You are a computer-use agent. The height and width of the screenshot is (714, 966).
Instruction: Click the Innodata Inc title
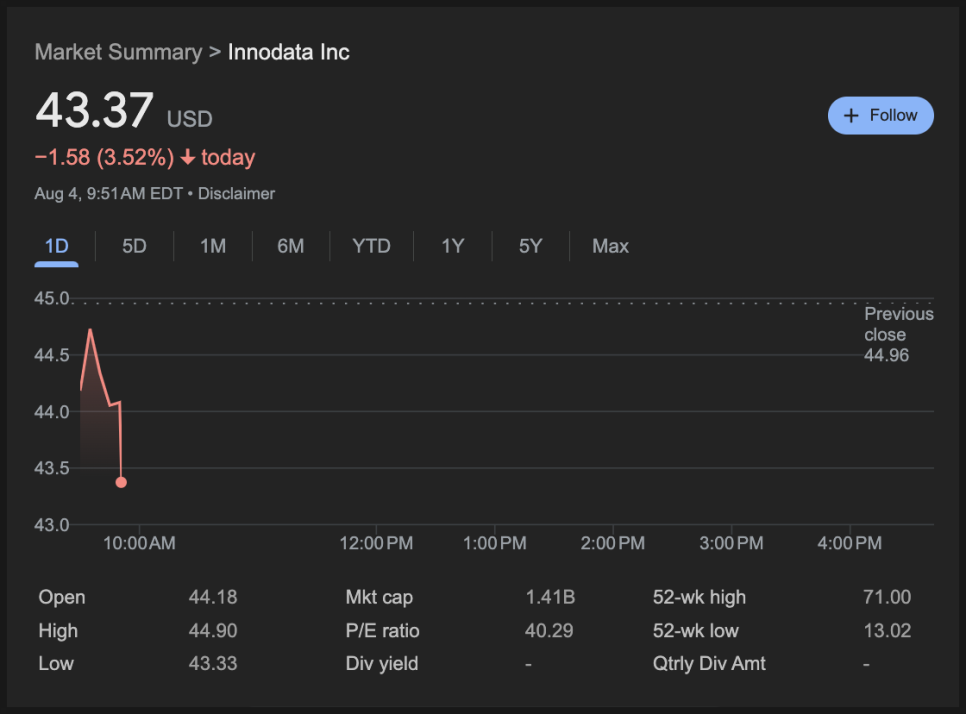[289, 52]
